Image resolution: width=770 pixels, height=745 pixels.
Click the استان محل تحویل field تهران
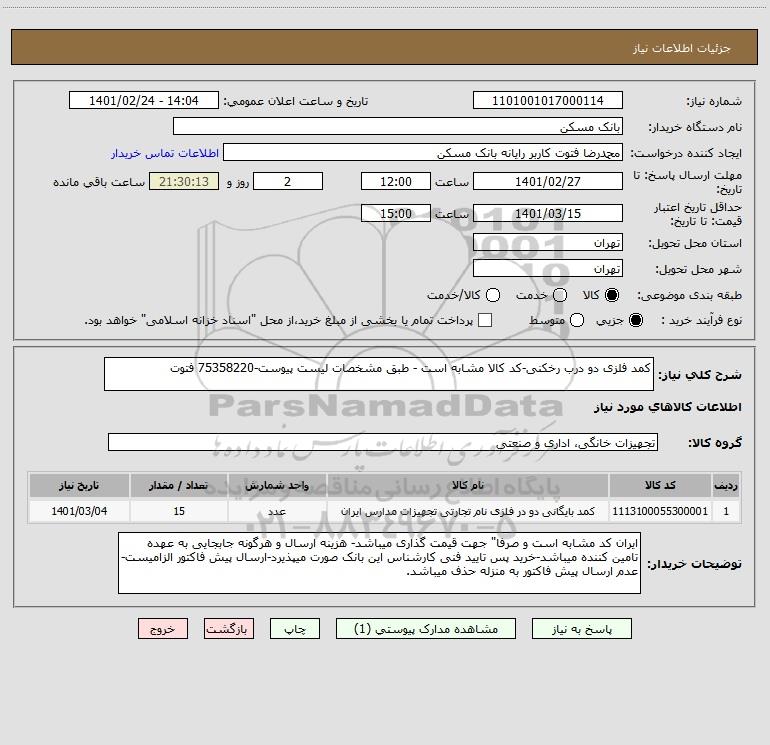coord(548,242)
